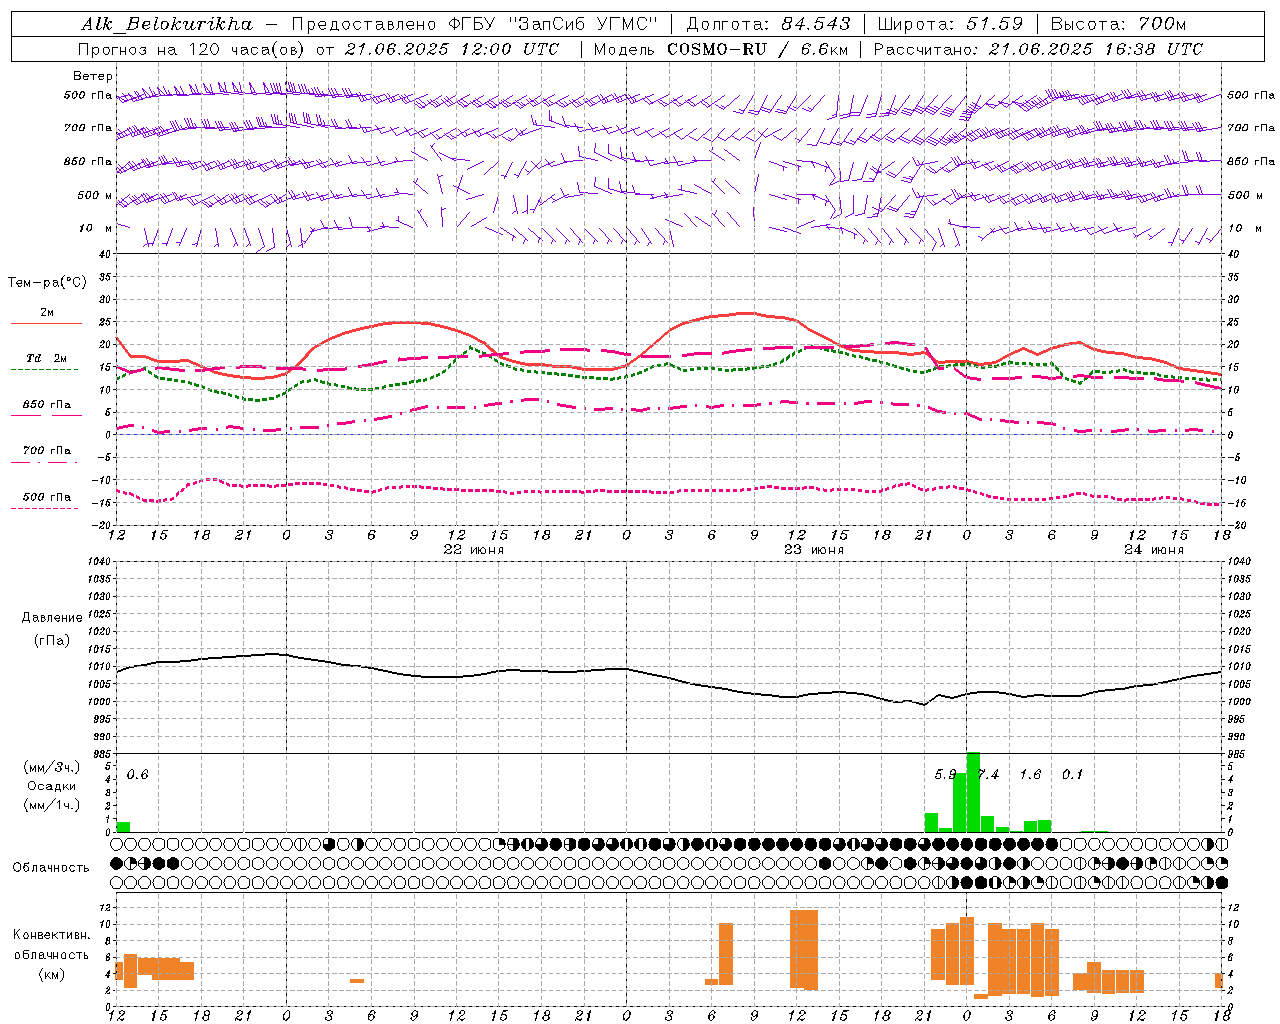1280x1024 pixels.
Task: Click the altitude text Высота: 700м
Action: click(1118, 24)
